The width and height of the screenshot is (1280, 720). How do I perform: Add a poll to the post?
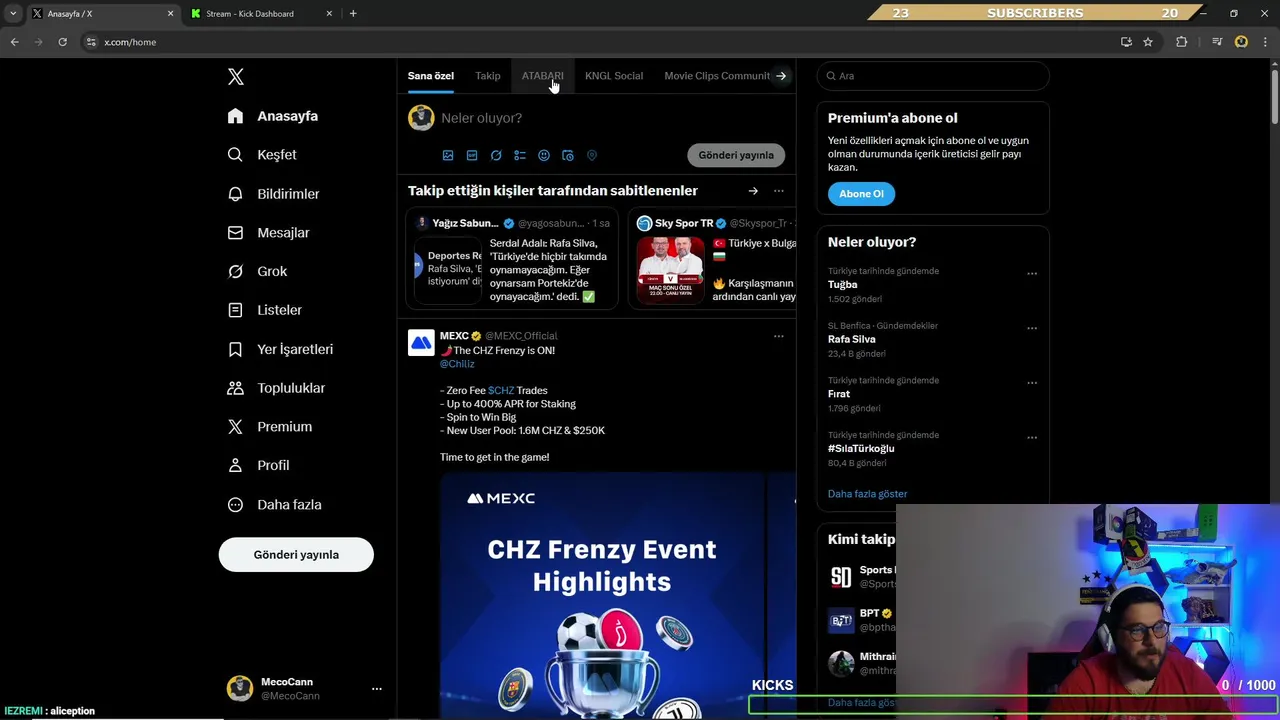point(520,156)
